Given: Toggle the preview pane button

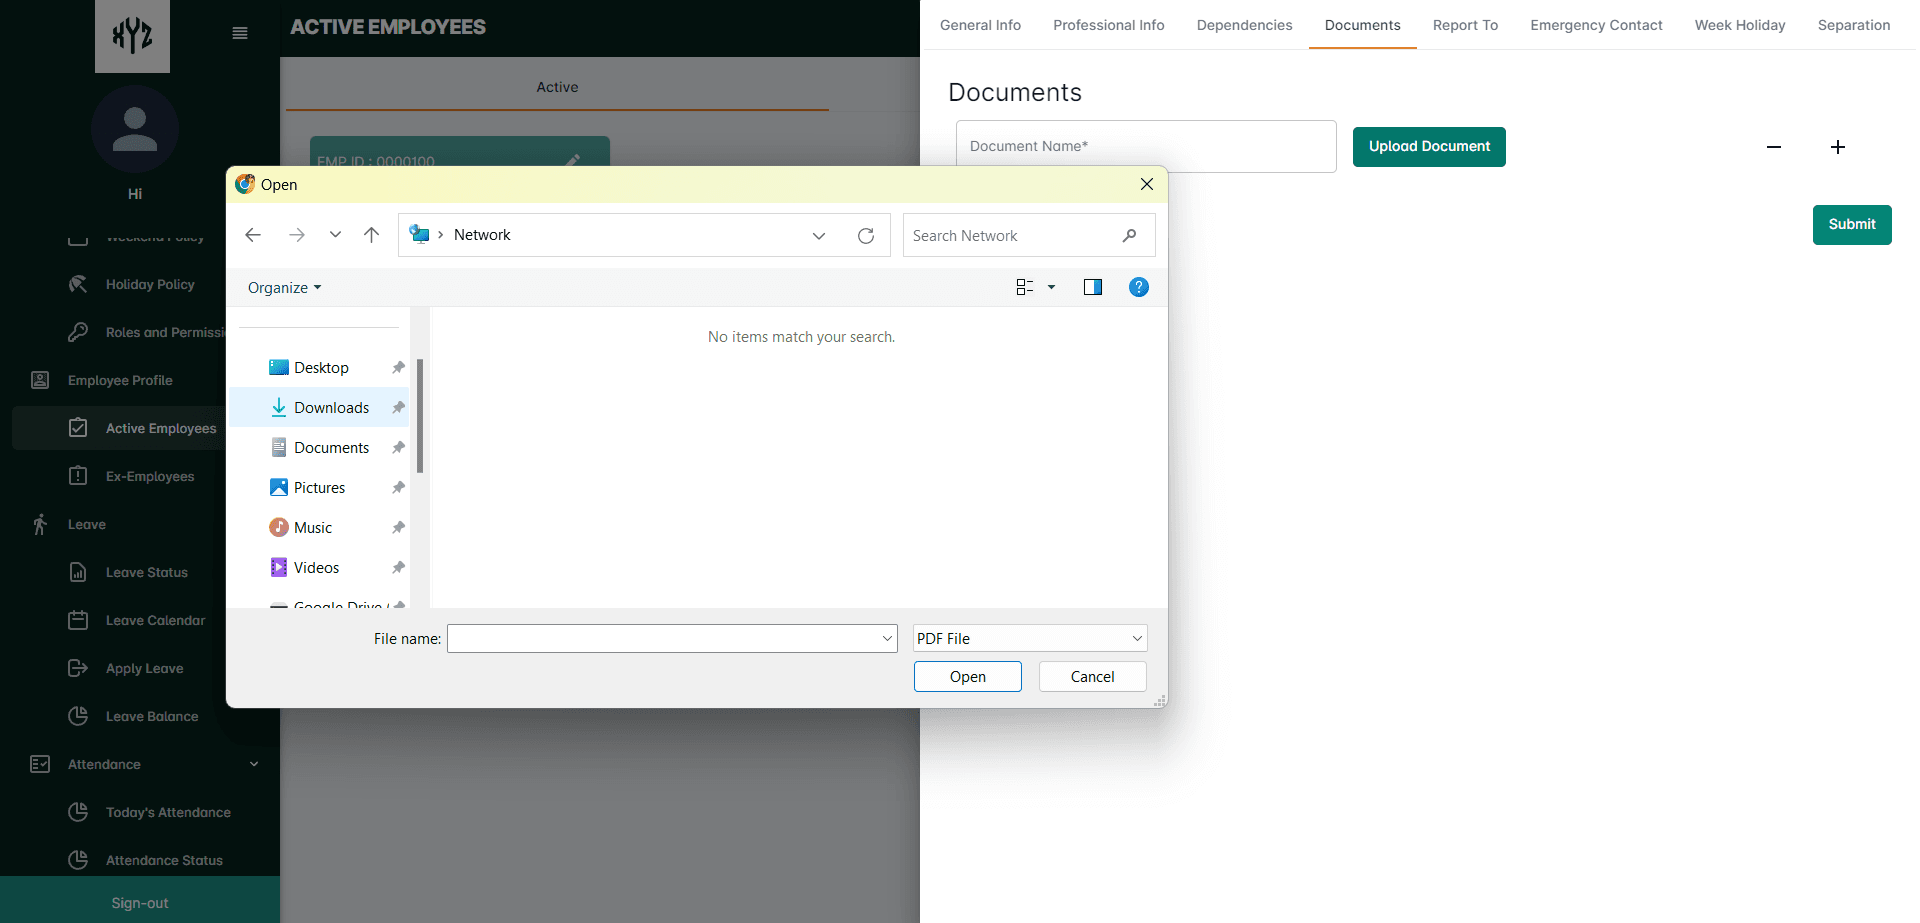Looking at the screenshot, I should [1092, 288].
